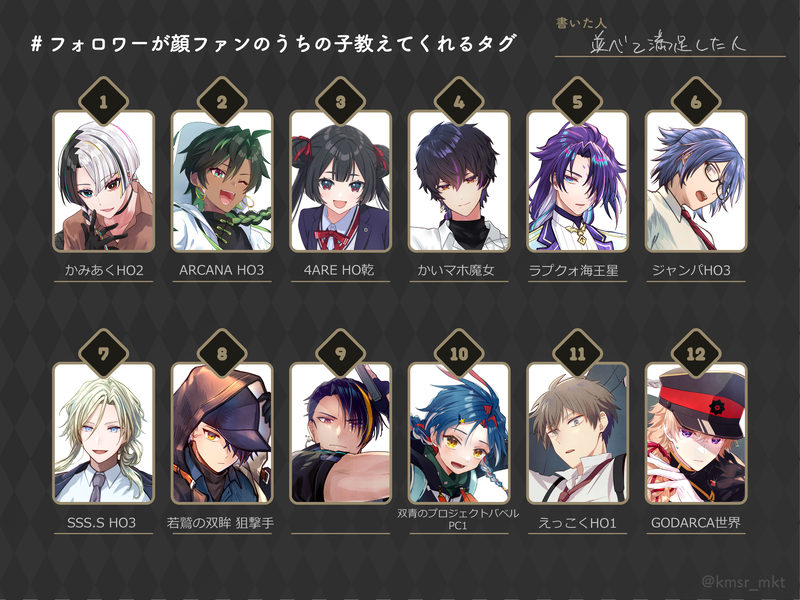Click the ラプクォ海王星 label
Image resolution: width=800 pixels, height=600 pixels.
573,270
